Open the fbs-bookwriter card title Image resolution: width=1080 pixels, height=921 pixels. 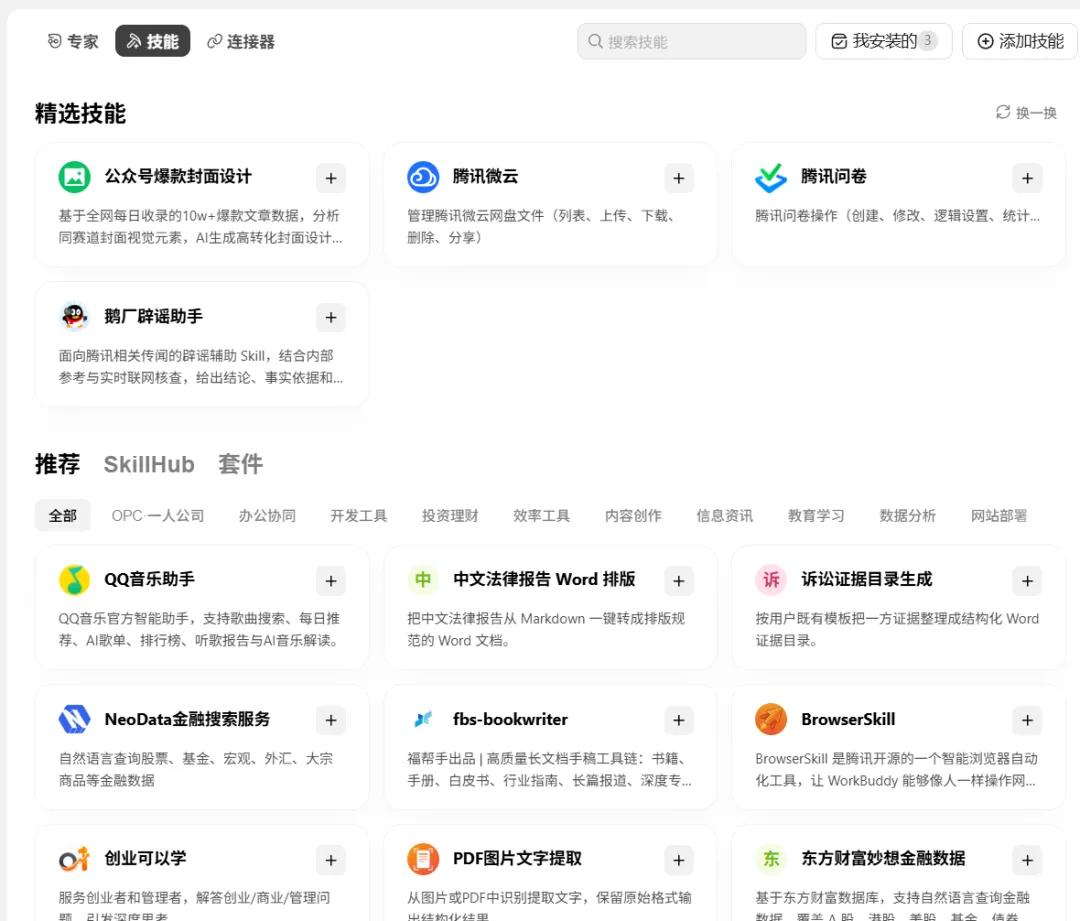(x=510, y=719)
